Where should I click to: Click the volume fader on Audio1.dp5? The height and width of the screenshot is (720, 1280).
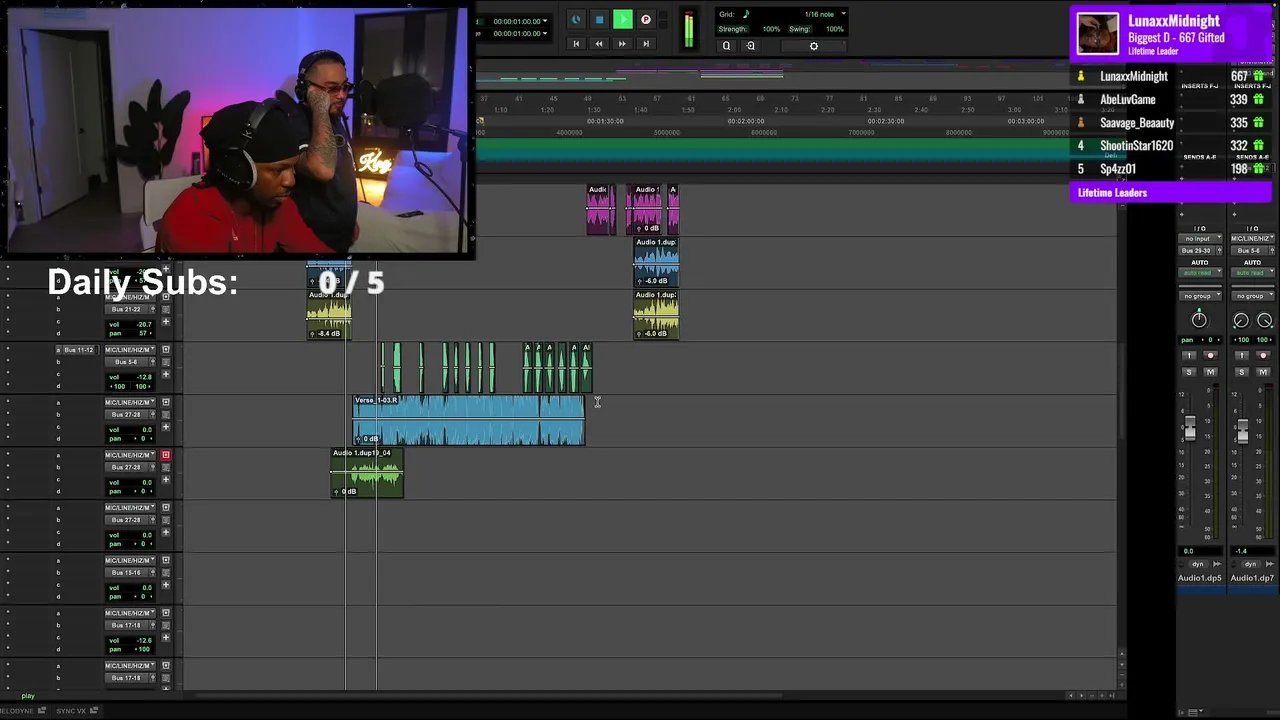point(1189,430)
